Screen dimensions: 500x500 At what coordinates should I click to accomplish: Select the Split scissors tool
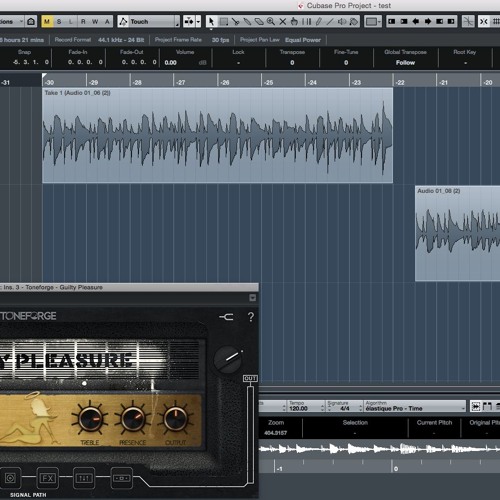coord(235,22)
